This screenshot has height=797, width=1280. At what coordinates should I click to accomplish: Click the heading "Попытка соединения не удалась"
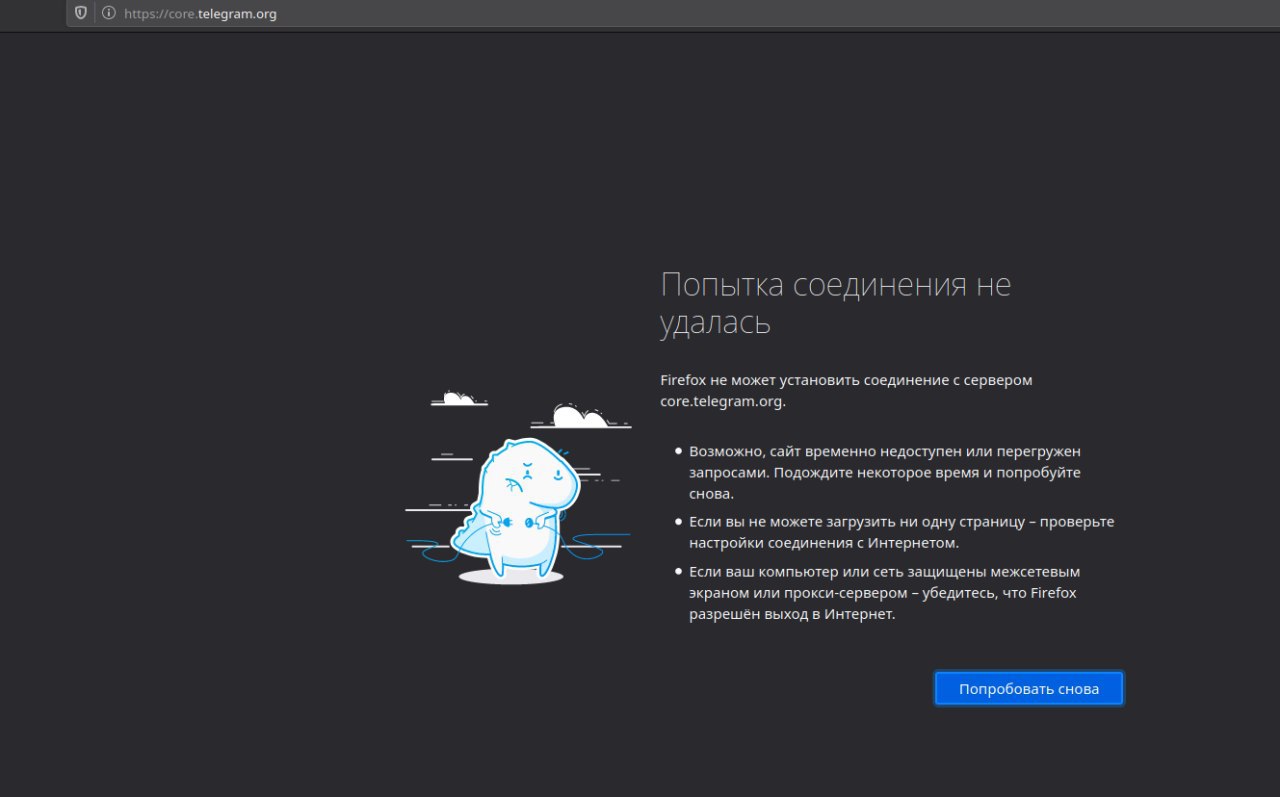click(x=835, y=303)
